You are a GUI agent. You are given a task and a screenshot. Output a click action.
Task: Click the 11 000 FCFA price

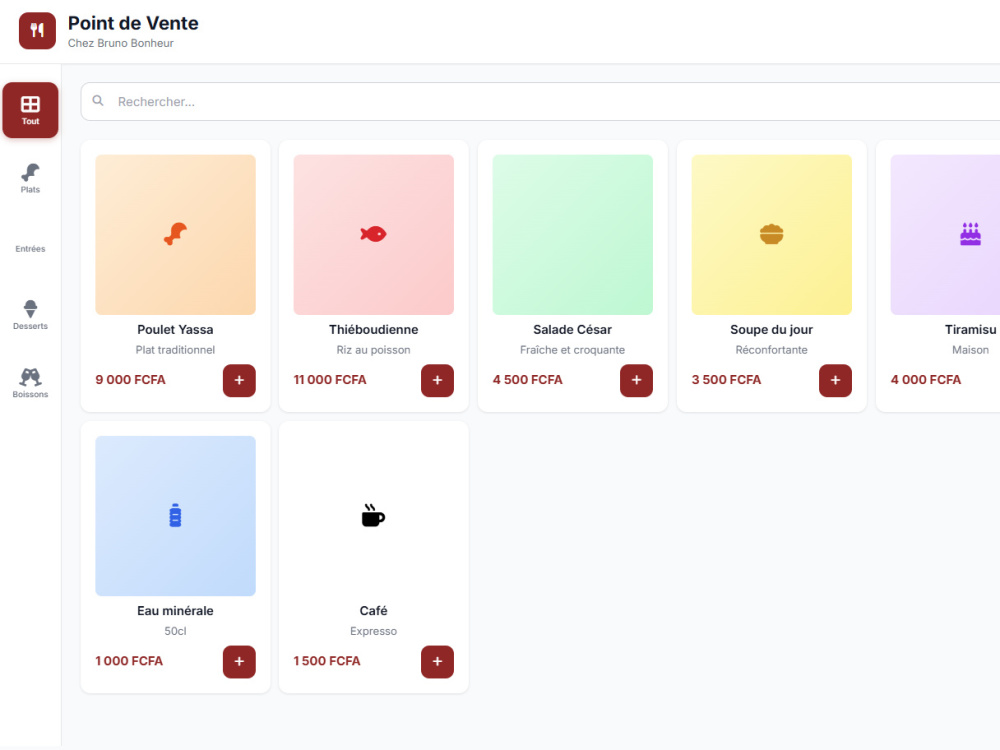pos(330,380)
